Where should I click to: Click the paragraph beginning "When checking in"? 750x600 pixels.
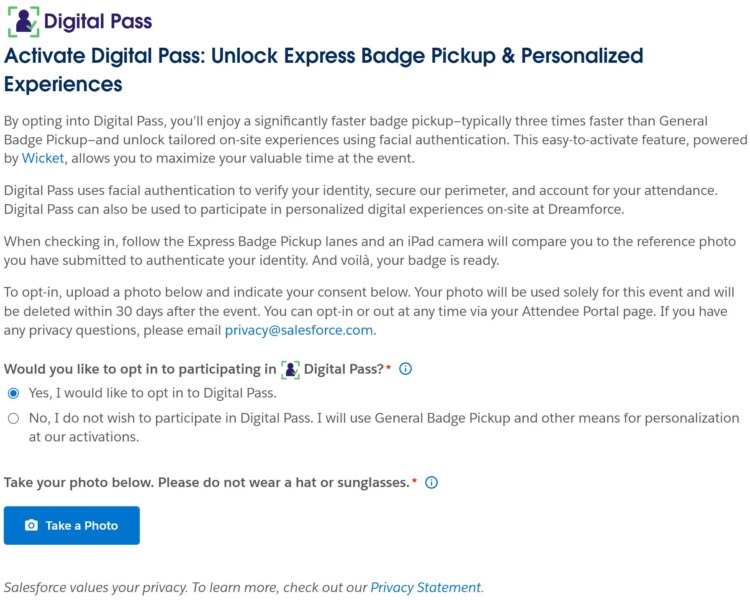370,251
